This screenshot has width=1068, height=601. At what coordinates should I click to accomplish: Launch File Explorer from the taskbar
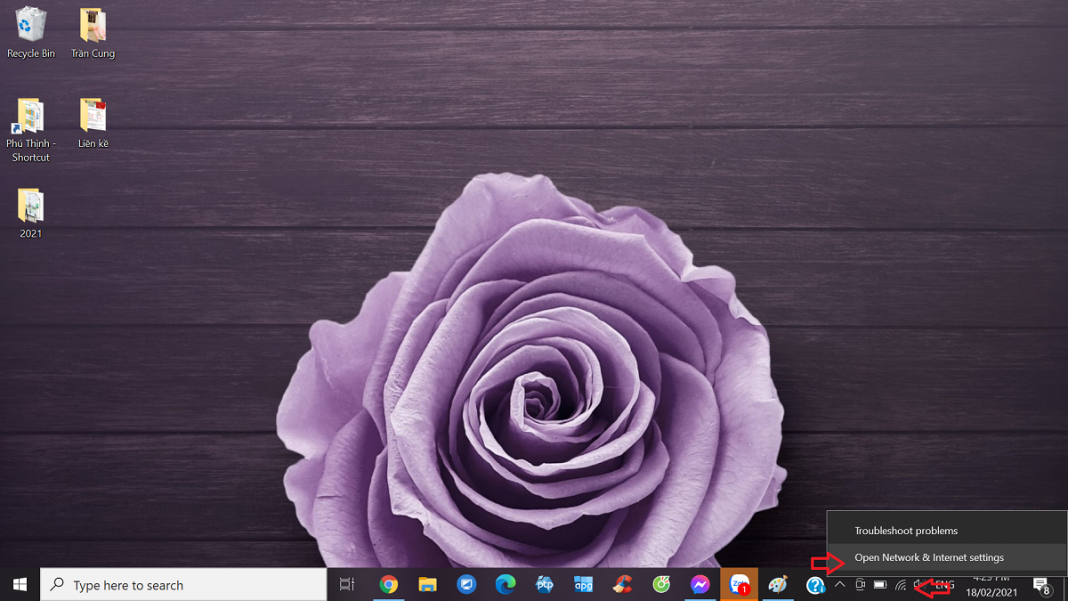427,584
